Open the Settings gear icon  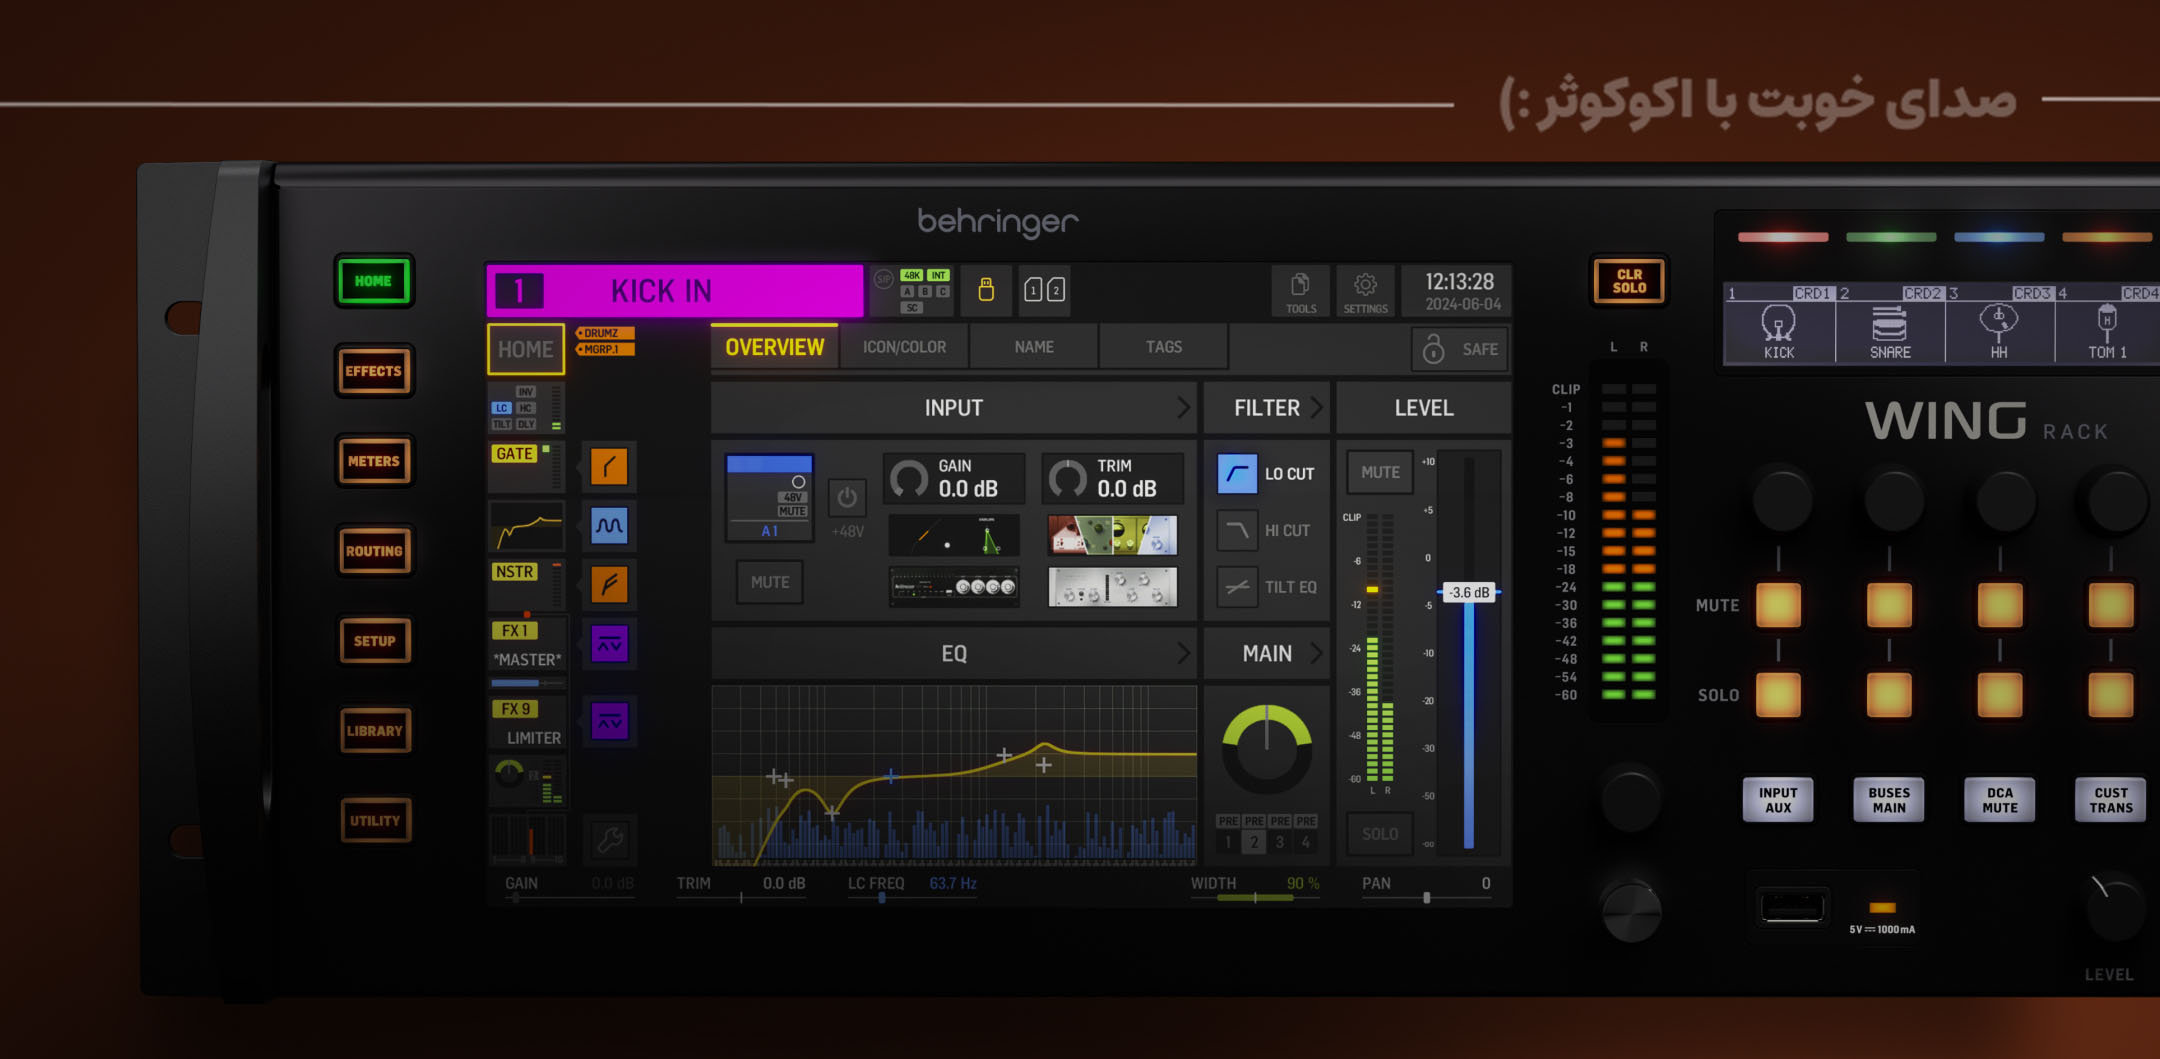point(1365,291)
